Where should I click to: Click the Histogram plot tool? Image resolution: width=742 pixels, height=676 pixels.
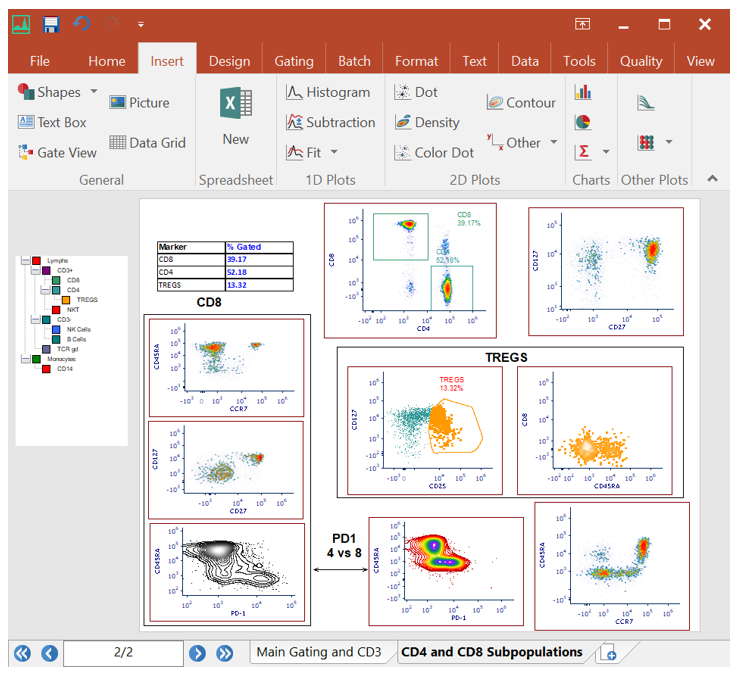point(327,92)
